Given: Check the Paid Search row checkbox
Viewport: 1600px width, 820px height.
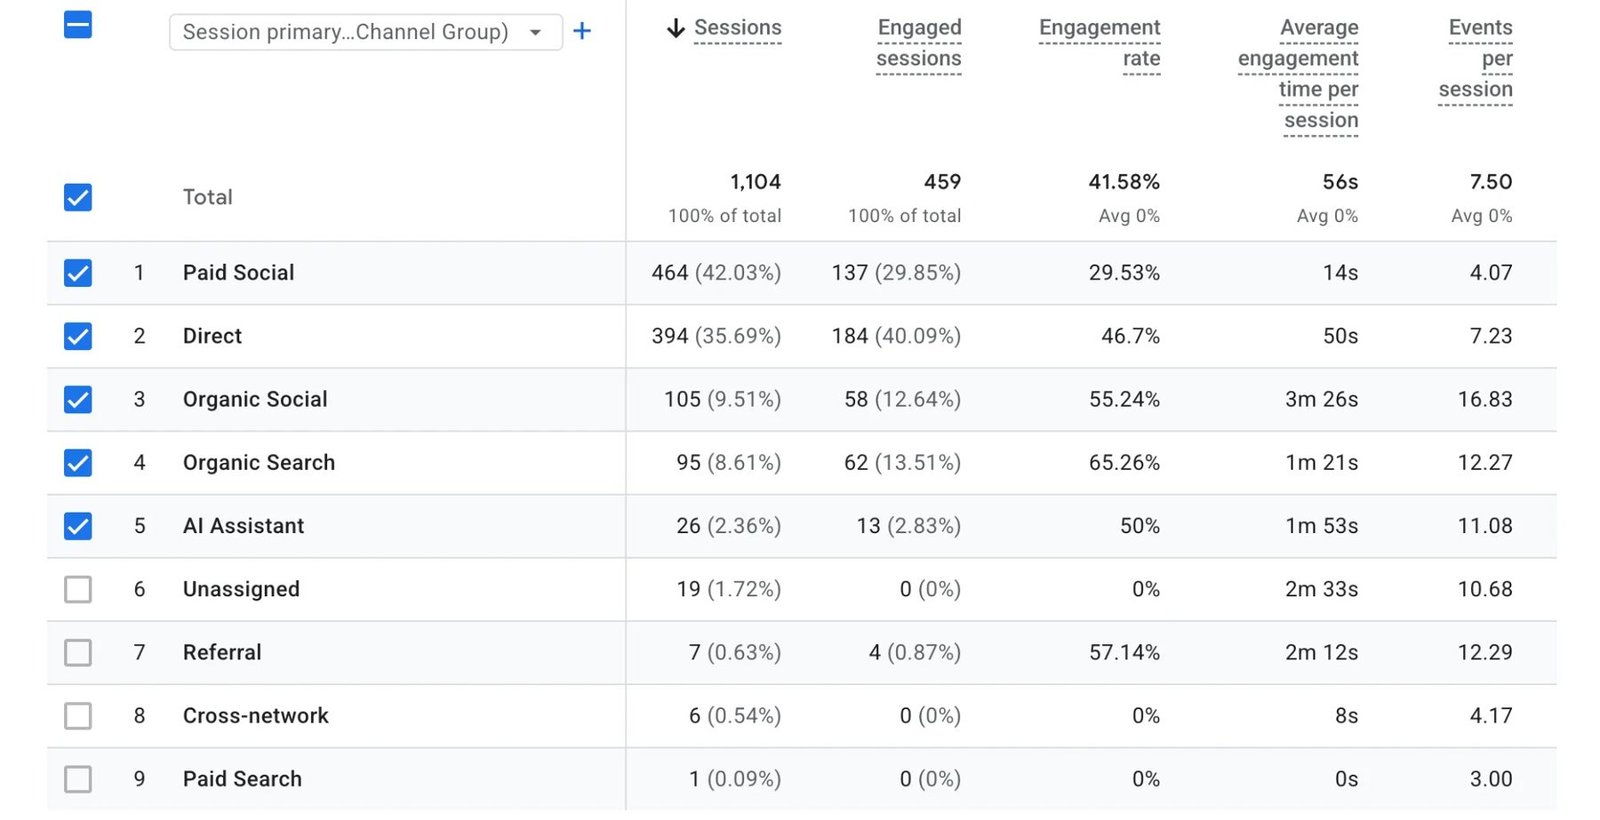Looking at the screenshot, I should tap(78, 779).
